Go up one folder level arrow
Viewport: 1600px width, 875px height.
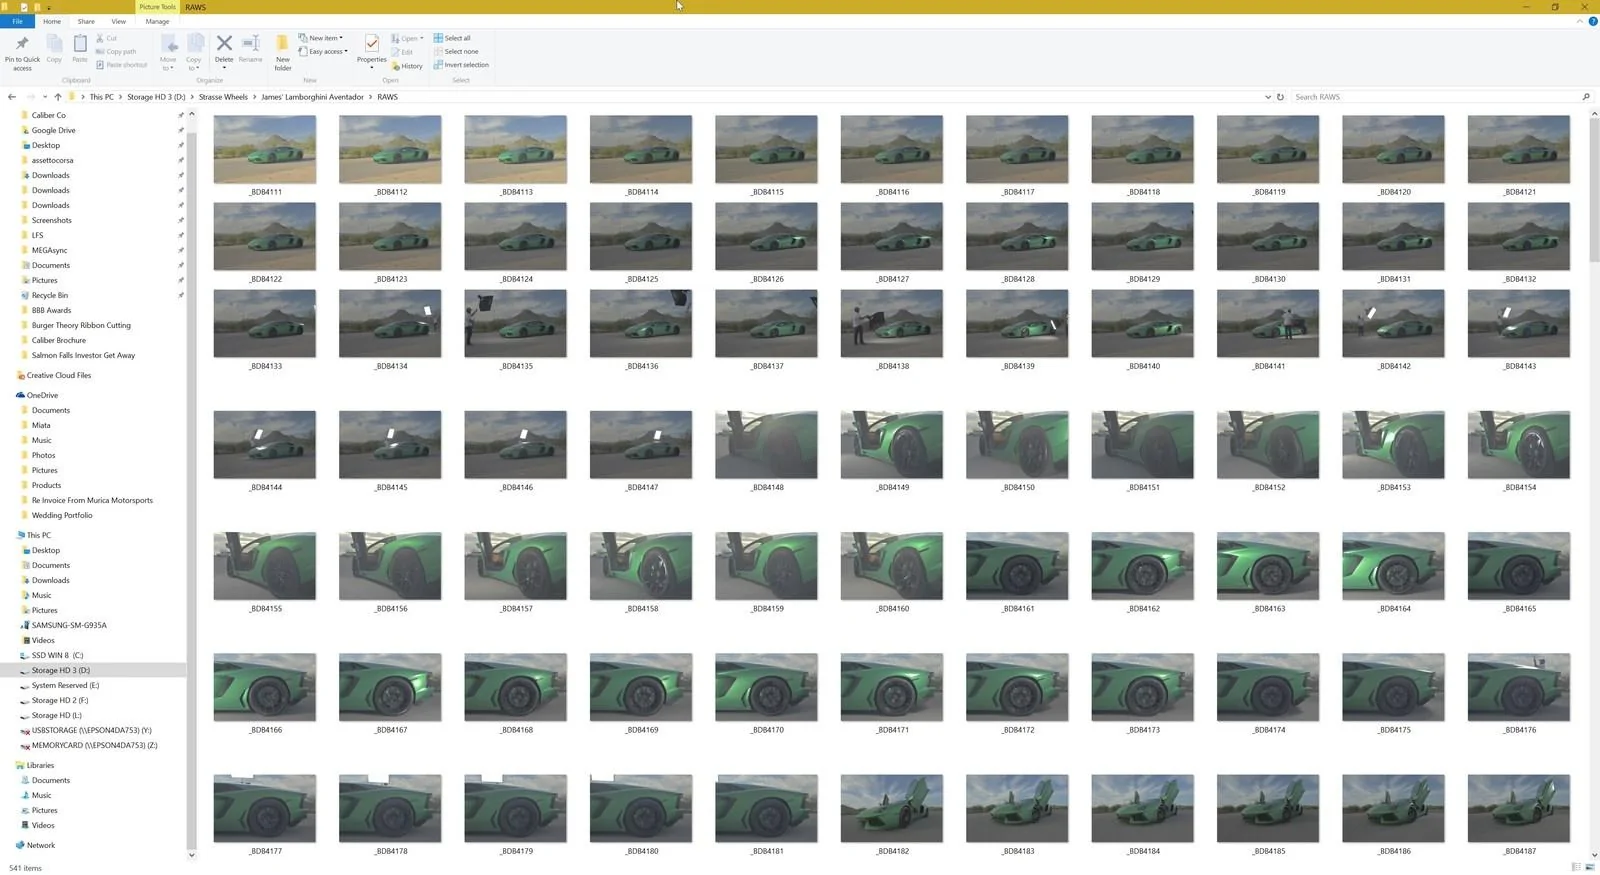point(58,97)
